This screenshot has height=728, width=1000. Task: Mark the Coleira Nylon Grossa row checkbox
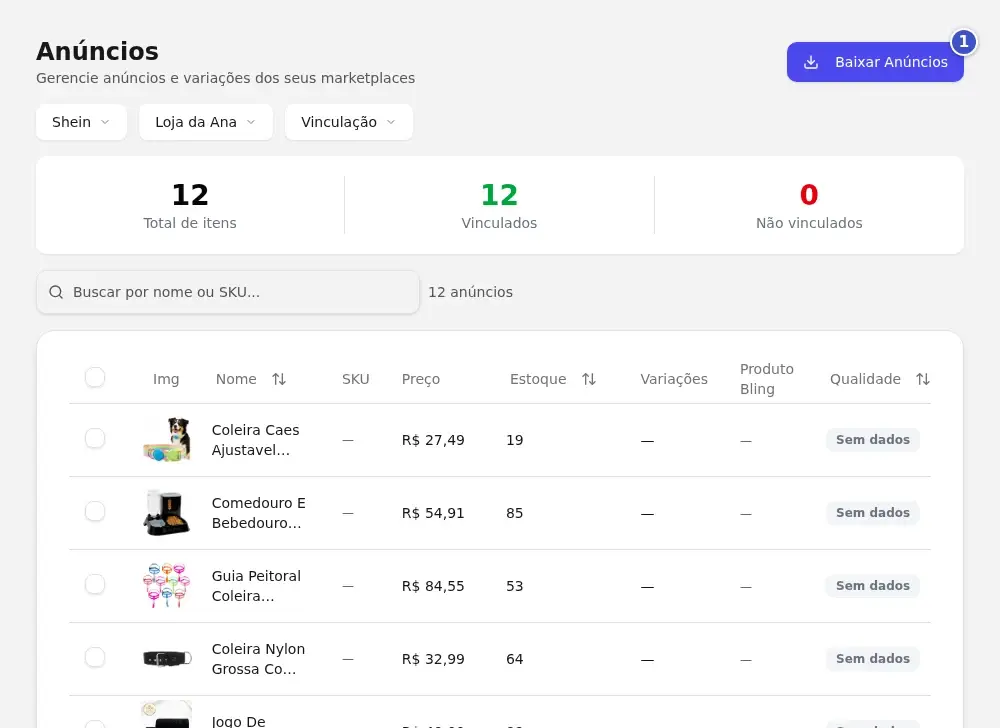coord(95,657)
